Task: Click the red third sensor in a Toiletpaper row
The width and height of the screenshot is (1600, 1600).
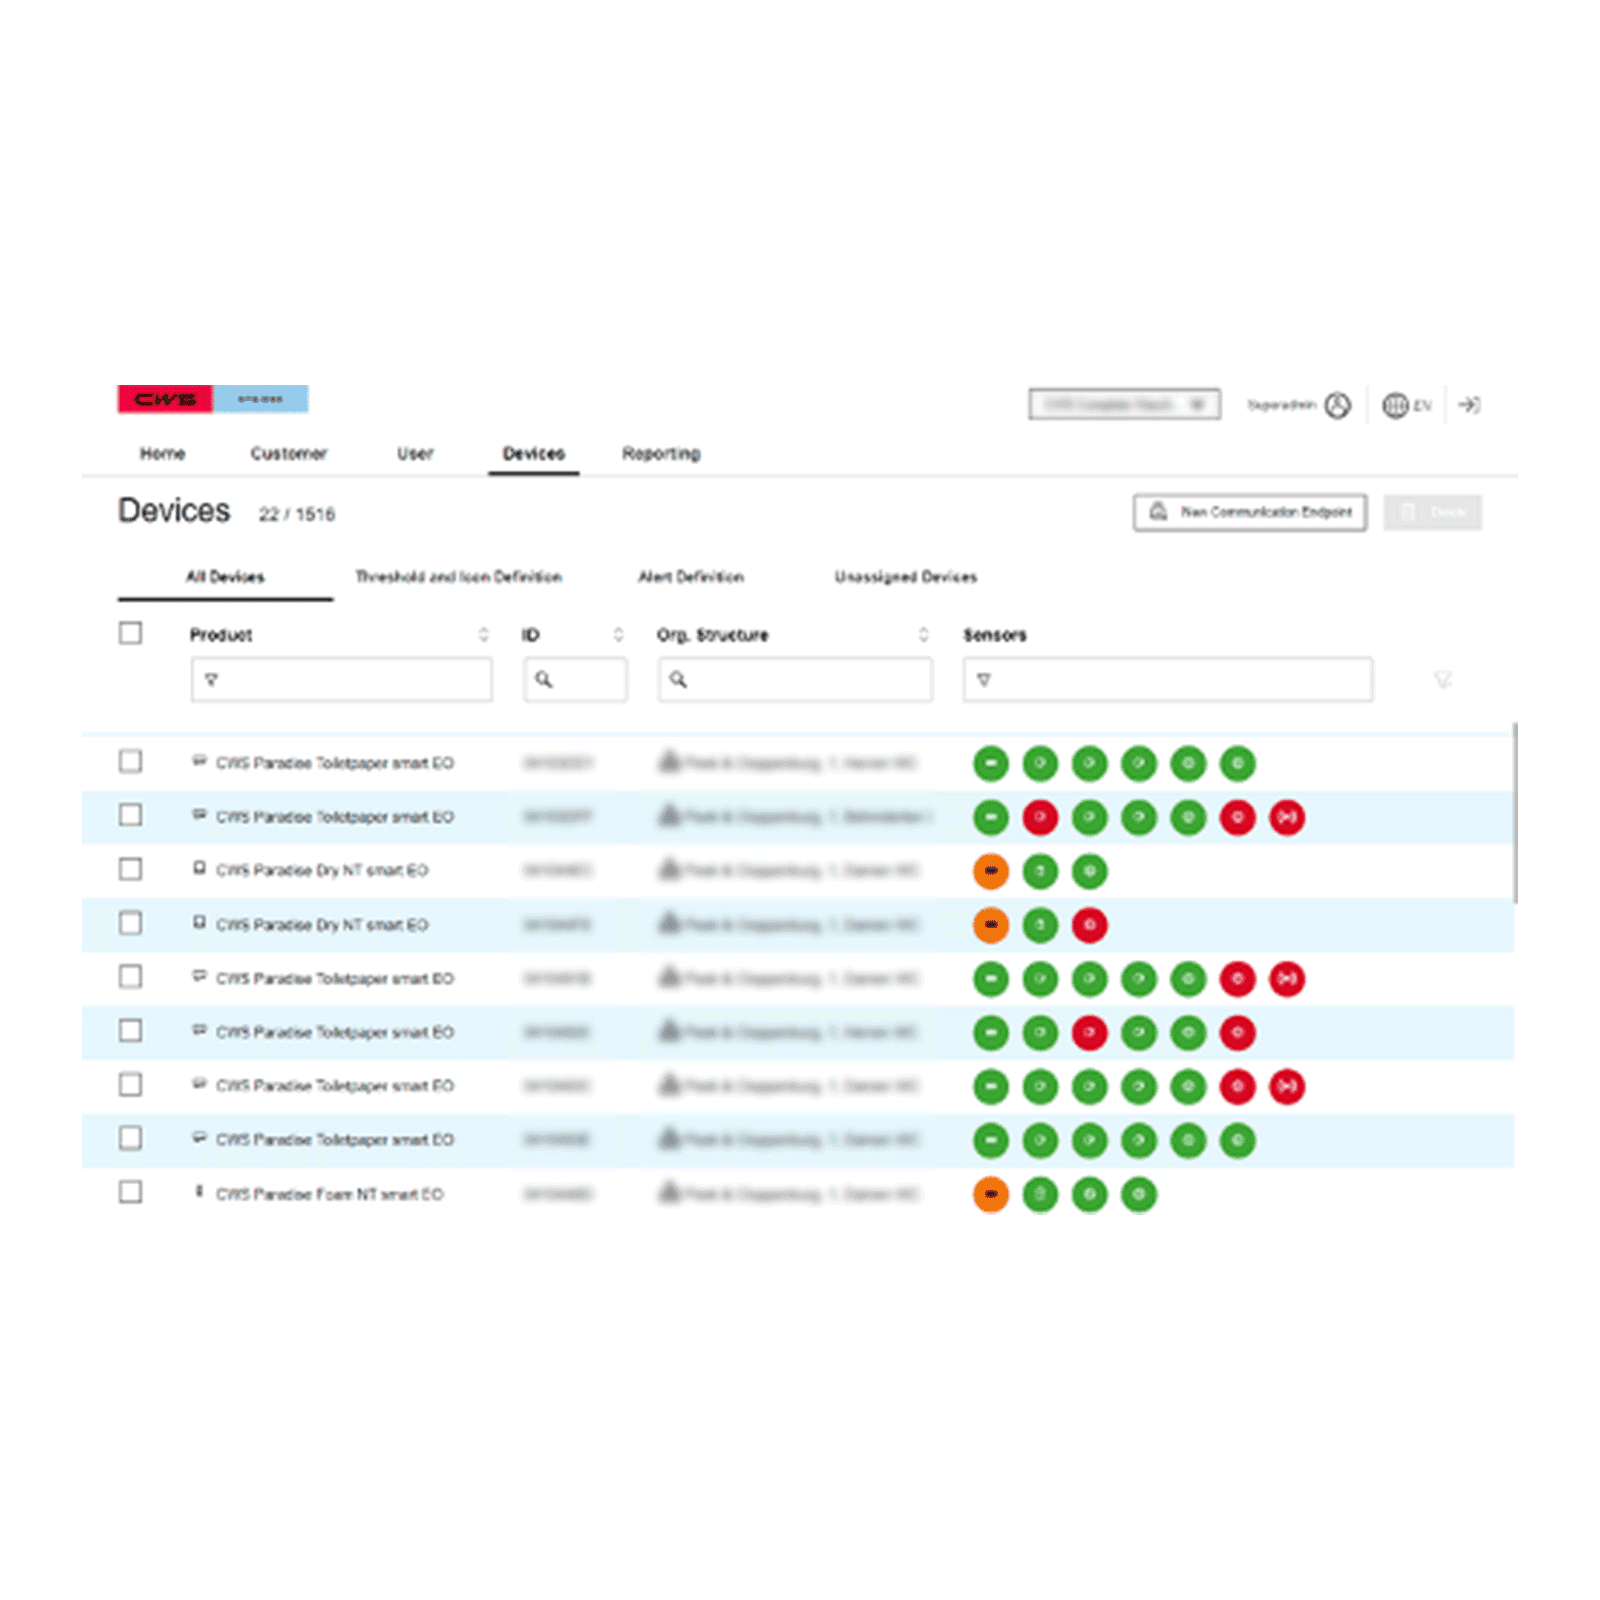Action: [1090, 1032]
